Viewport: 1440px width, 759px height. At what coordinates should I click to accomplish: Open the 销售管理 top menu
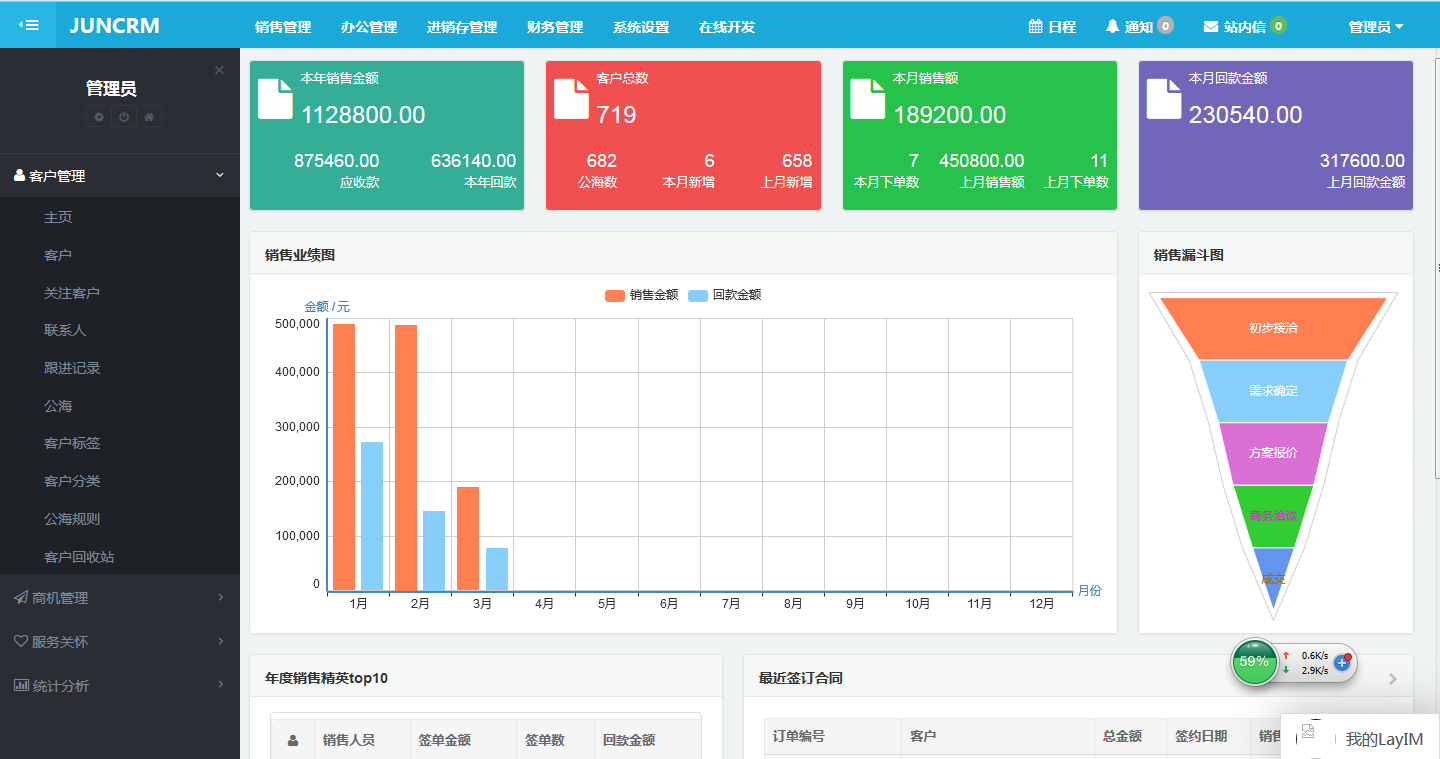(x=283, y=27)
